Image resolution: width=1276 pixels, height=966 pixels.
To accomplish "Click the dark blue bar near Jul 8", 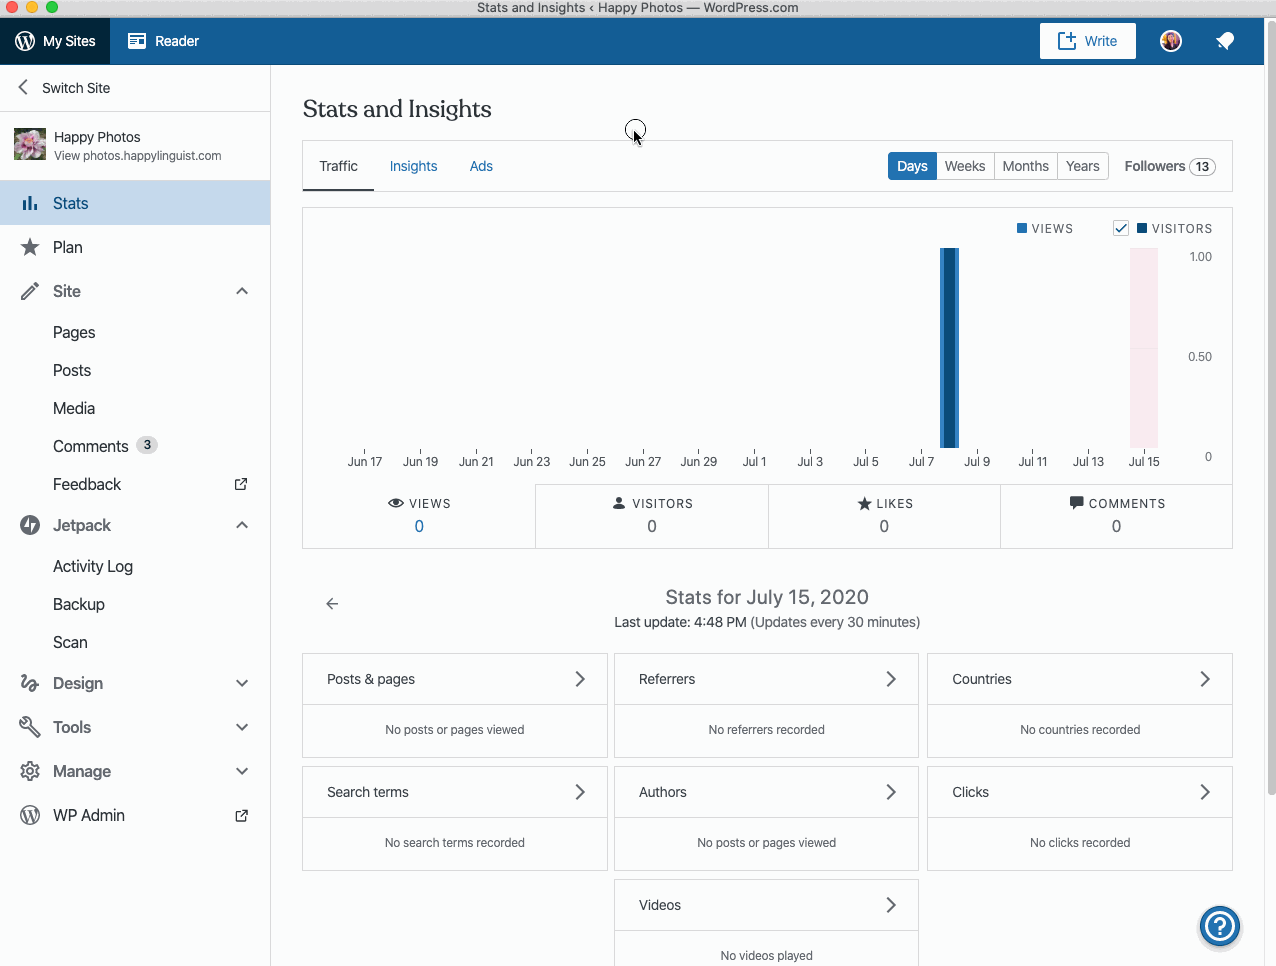I will point(949,348).
